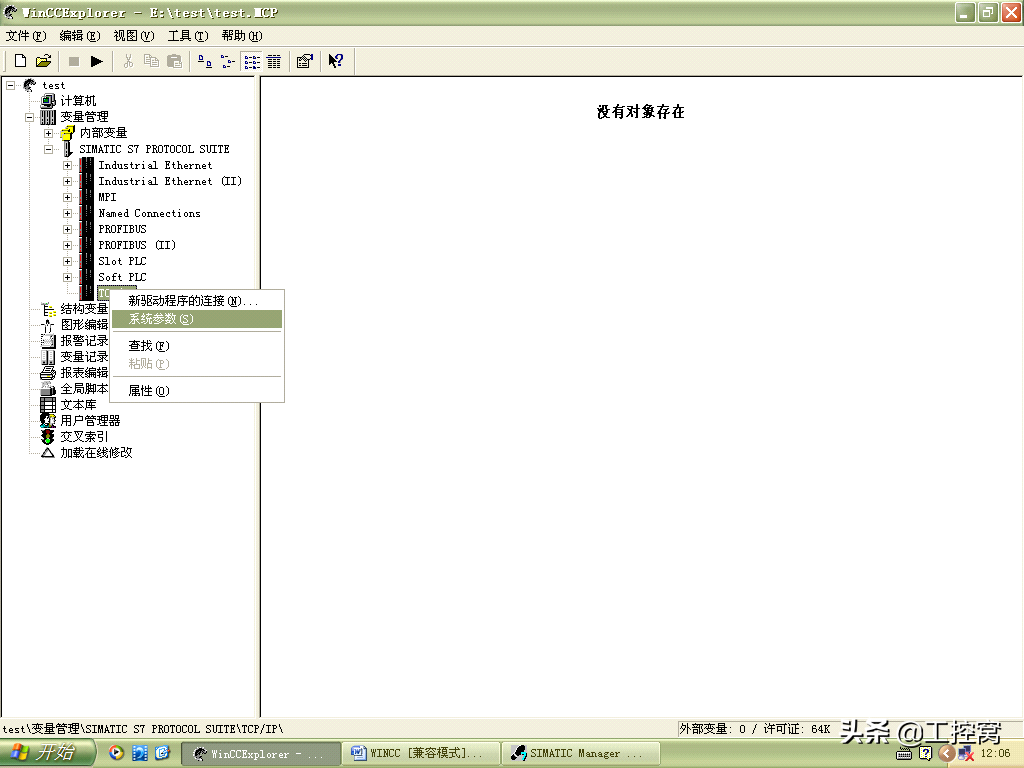Expand the 内部变量 tree node
Image resolution: width=1024 pixels, height=768 pixels.
coord(48,133)
